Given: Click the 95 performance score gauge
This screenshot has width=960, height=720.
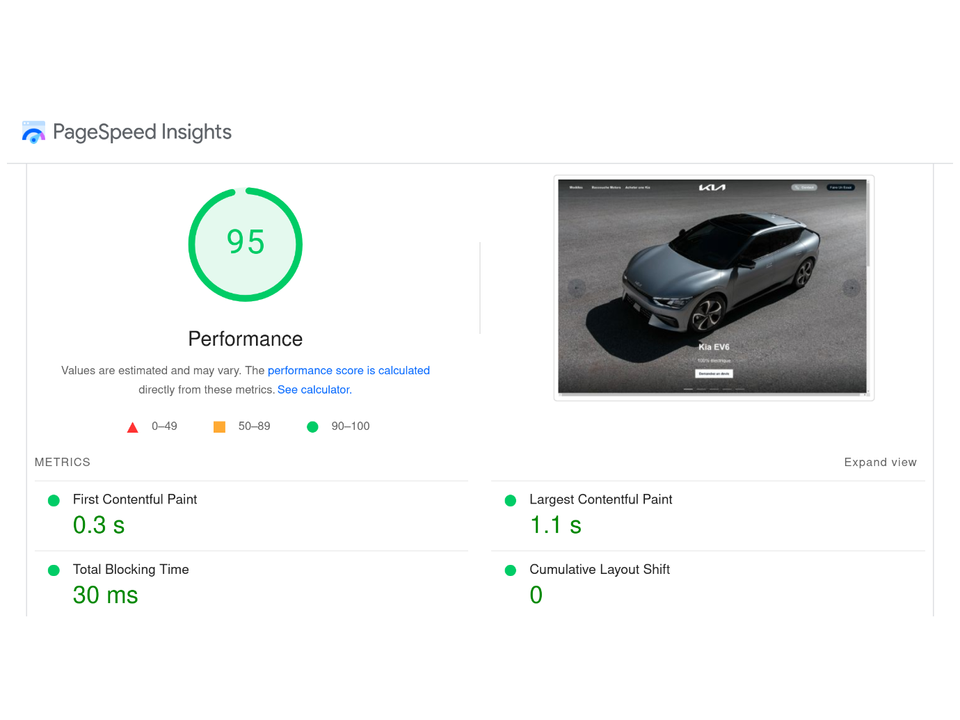Looking at the screenshot, I should [245, 243].
